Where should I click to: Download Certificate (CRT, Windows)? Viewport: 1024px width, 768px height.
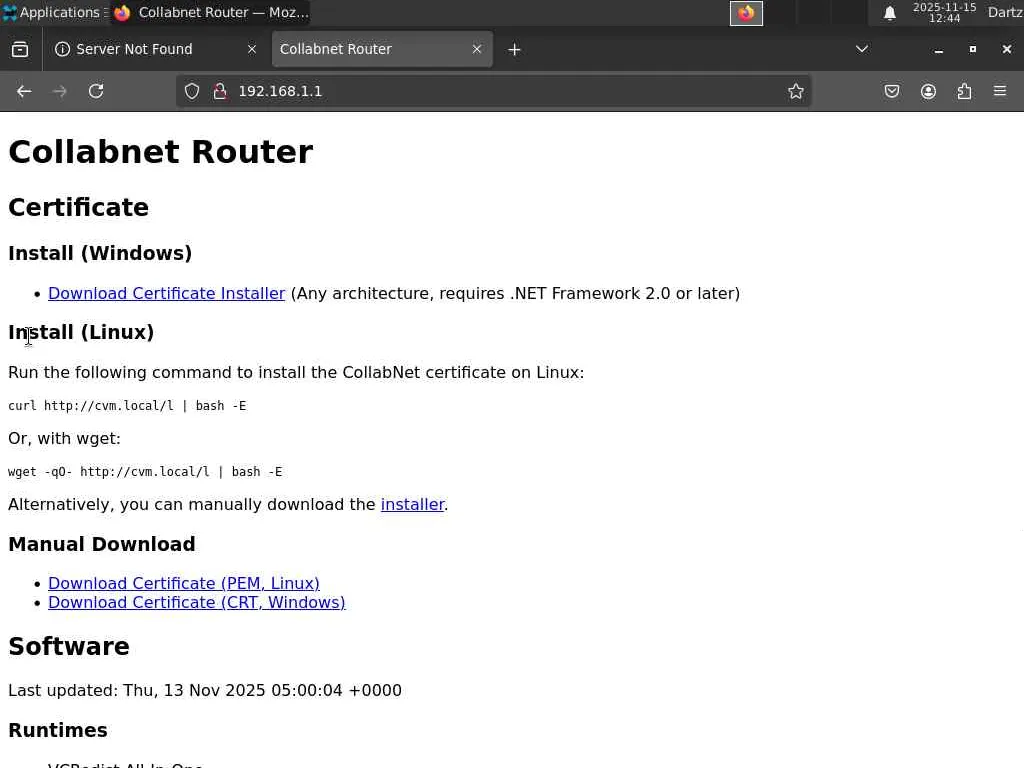(197, 602)
